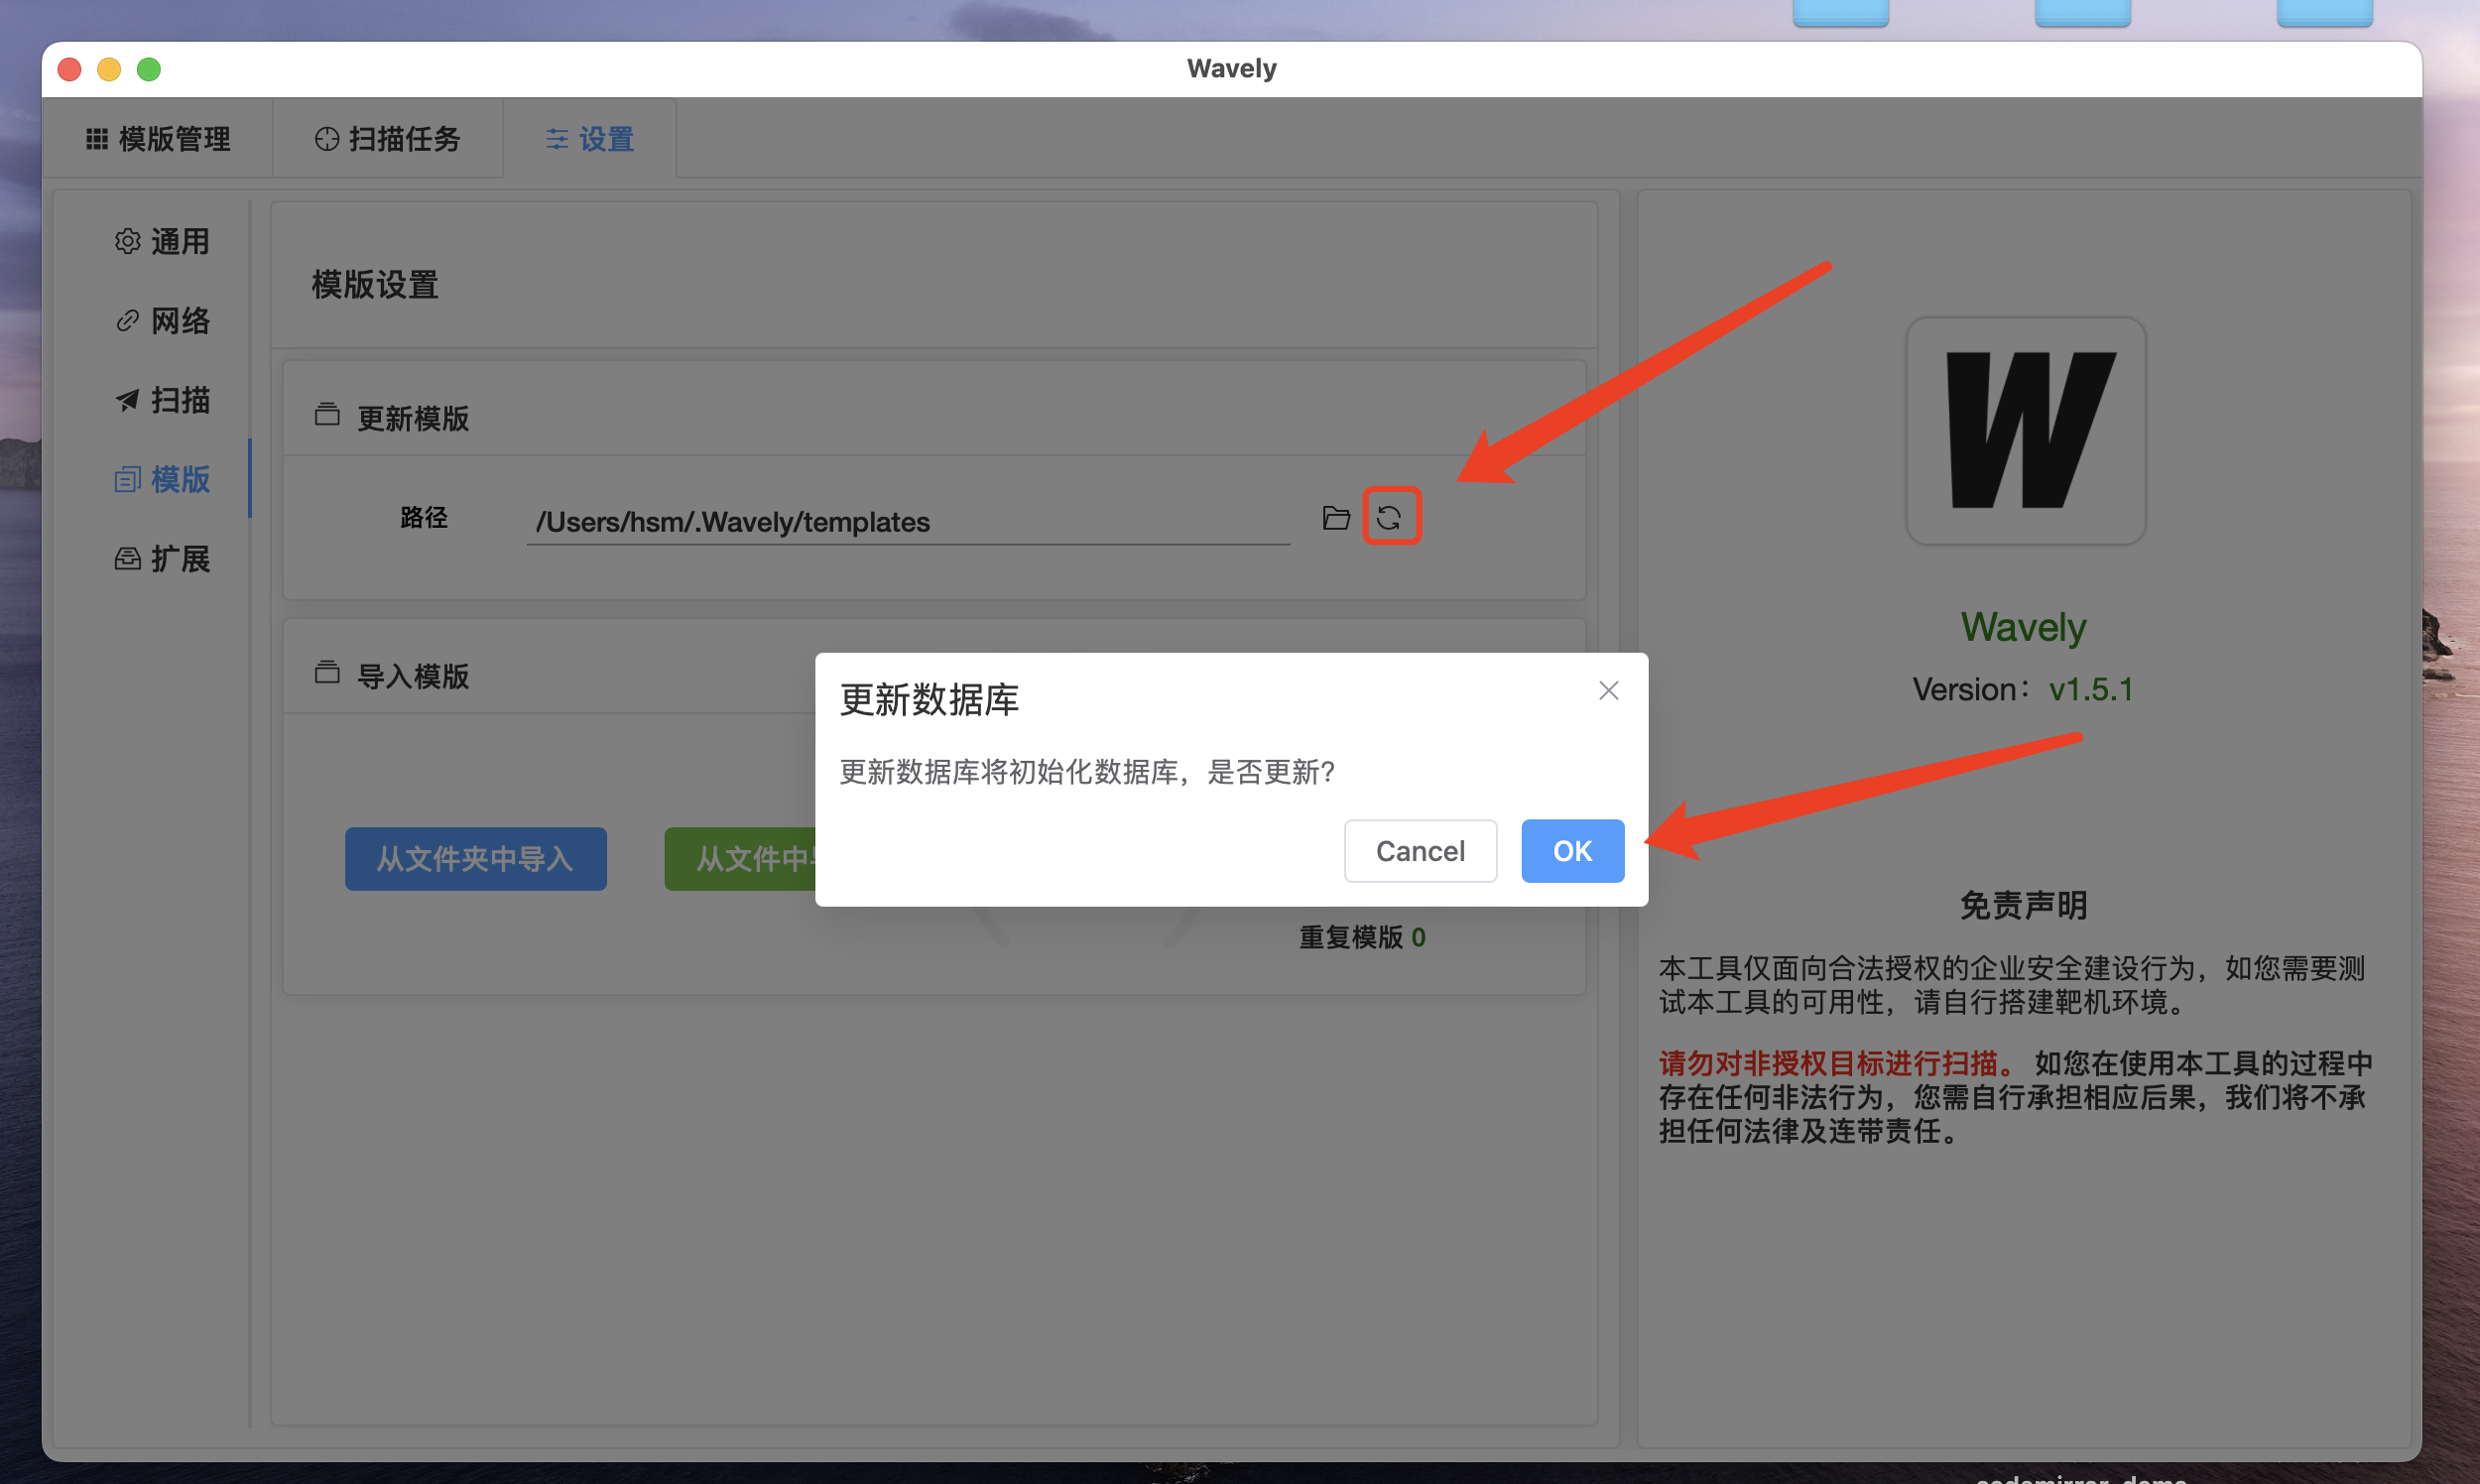2480x1484 pixels.
Task: Click the refresh icon to update templates
Action: [1391, 516]
